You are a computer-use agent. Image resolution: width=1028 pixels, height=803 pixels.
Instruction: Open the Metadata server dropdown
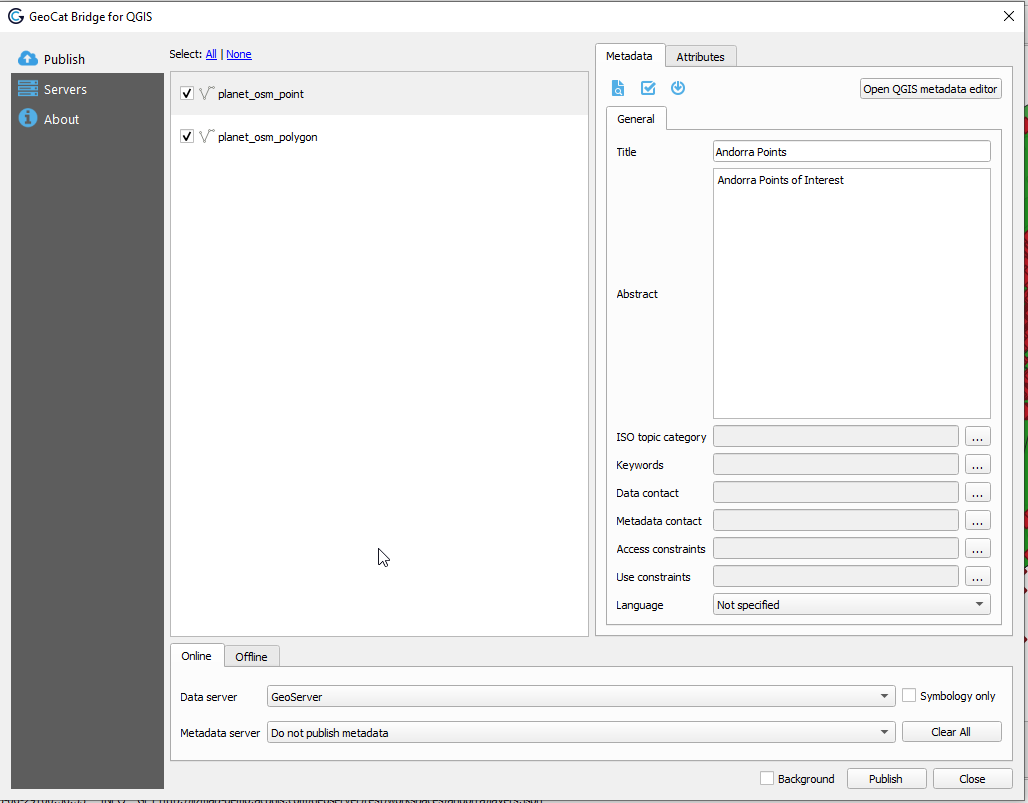tap(580, 733)
